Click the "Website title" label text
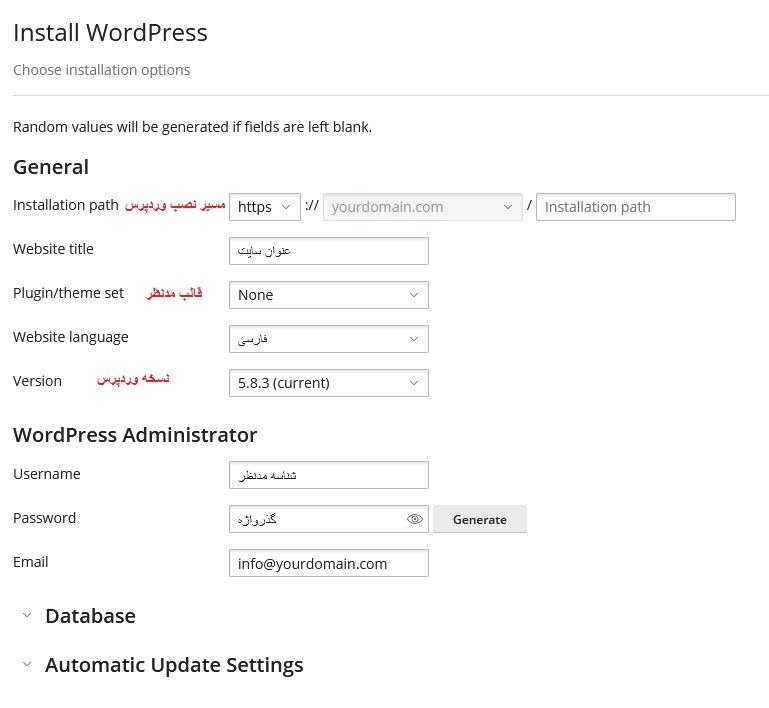Image resolution: width=769 pixels, height=708 pixels. [x=53, y=249]
